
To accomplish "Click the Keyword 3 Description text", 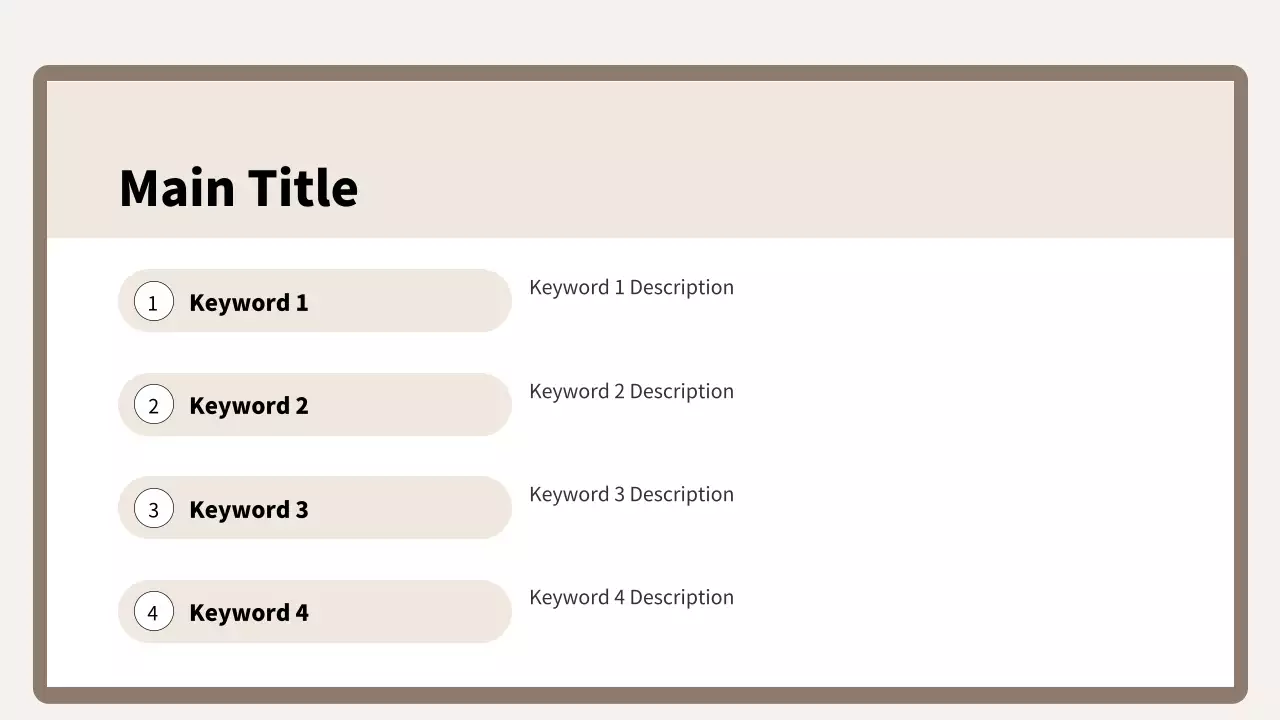I will 631,494.
